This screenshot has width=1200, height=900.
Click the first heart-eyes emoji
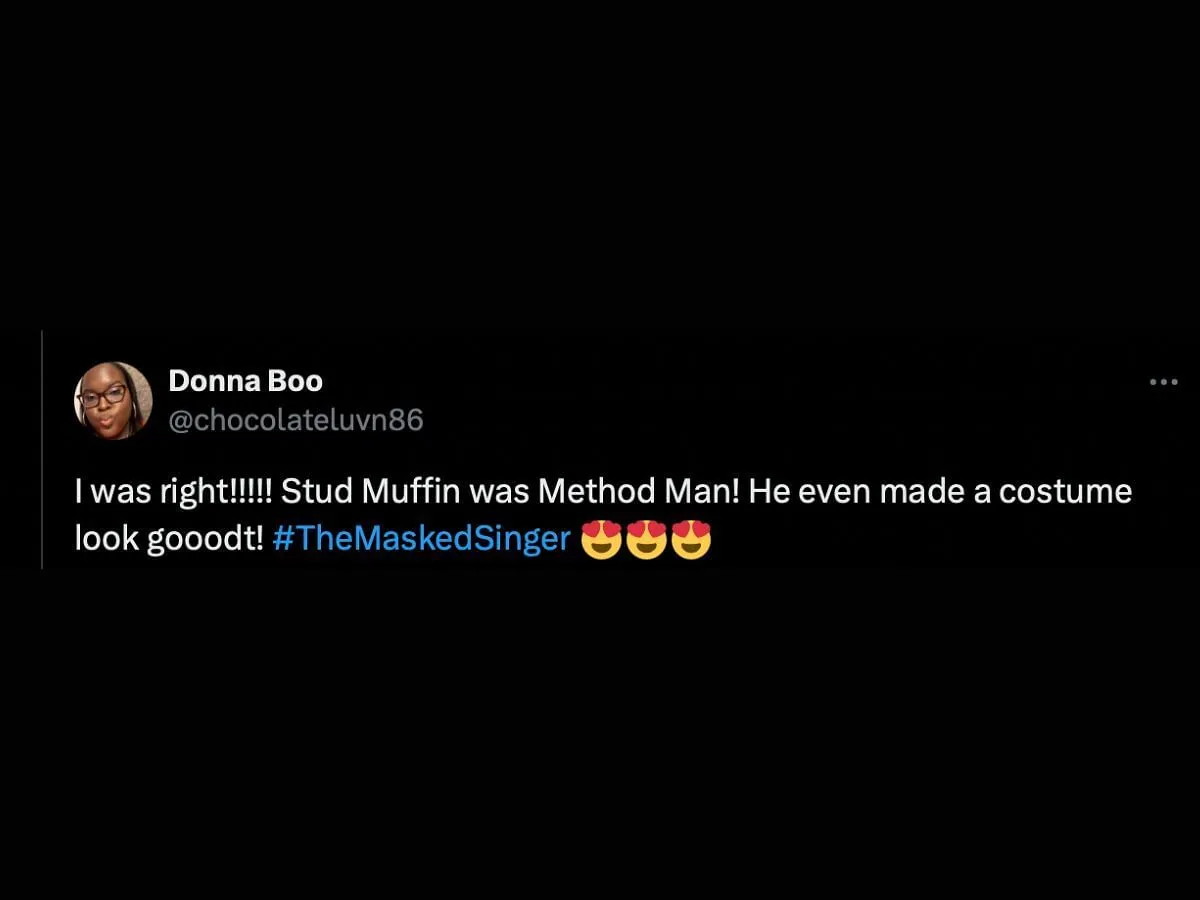click(600, 540)
